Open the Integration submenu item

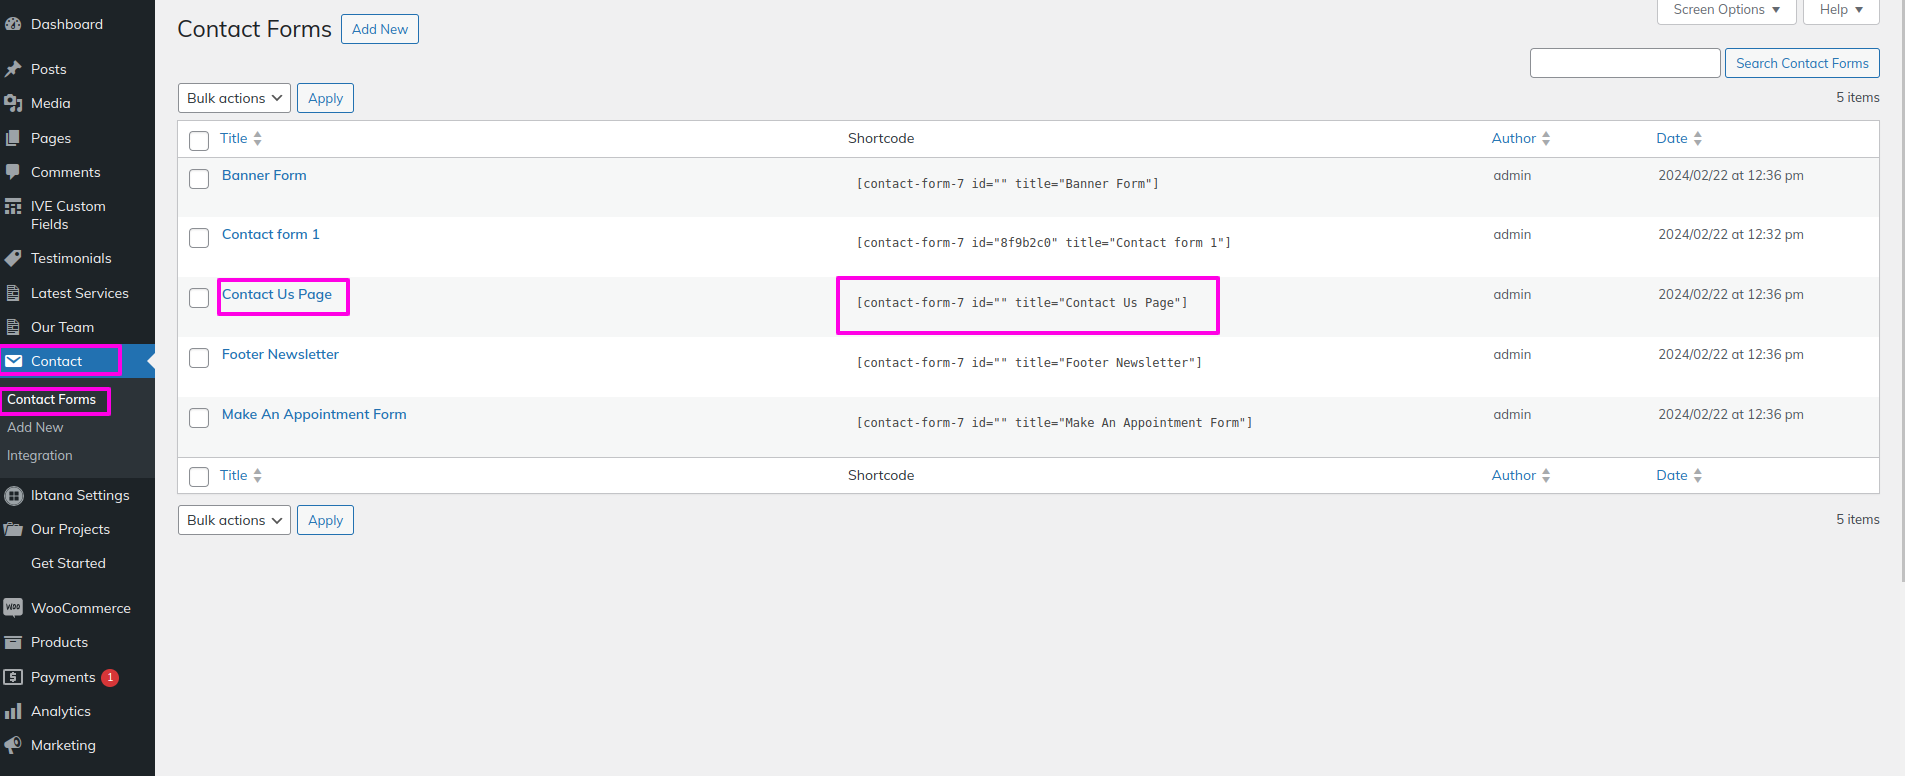(40, 455)
